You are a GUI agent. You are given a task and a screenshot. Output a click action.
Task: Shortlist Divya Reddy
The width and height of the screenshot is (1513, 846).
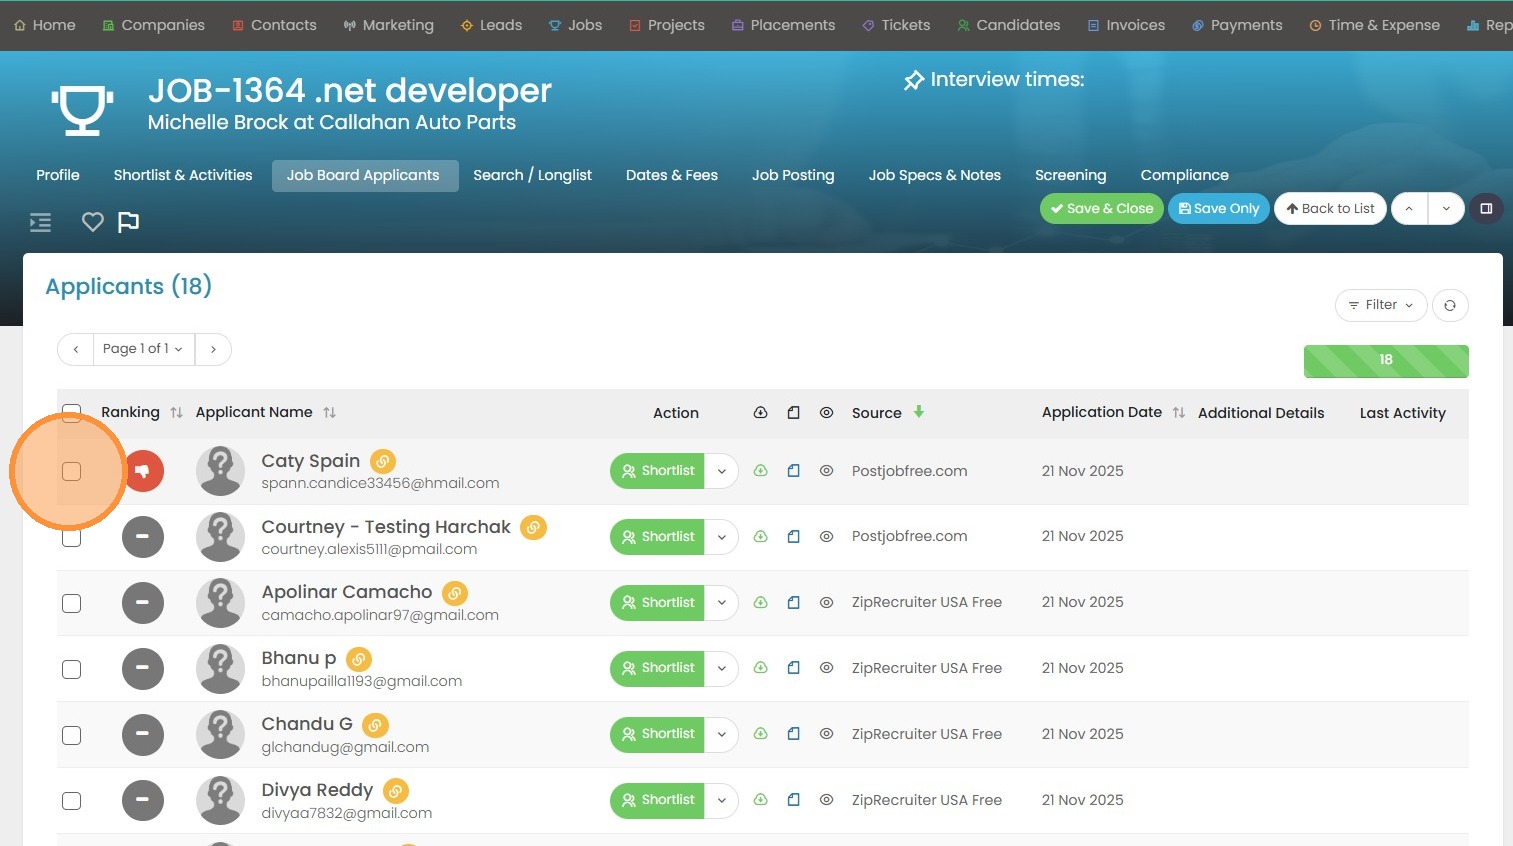(x=658, y=800)
